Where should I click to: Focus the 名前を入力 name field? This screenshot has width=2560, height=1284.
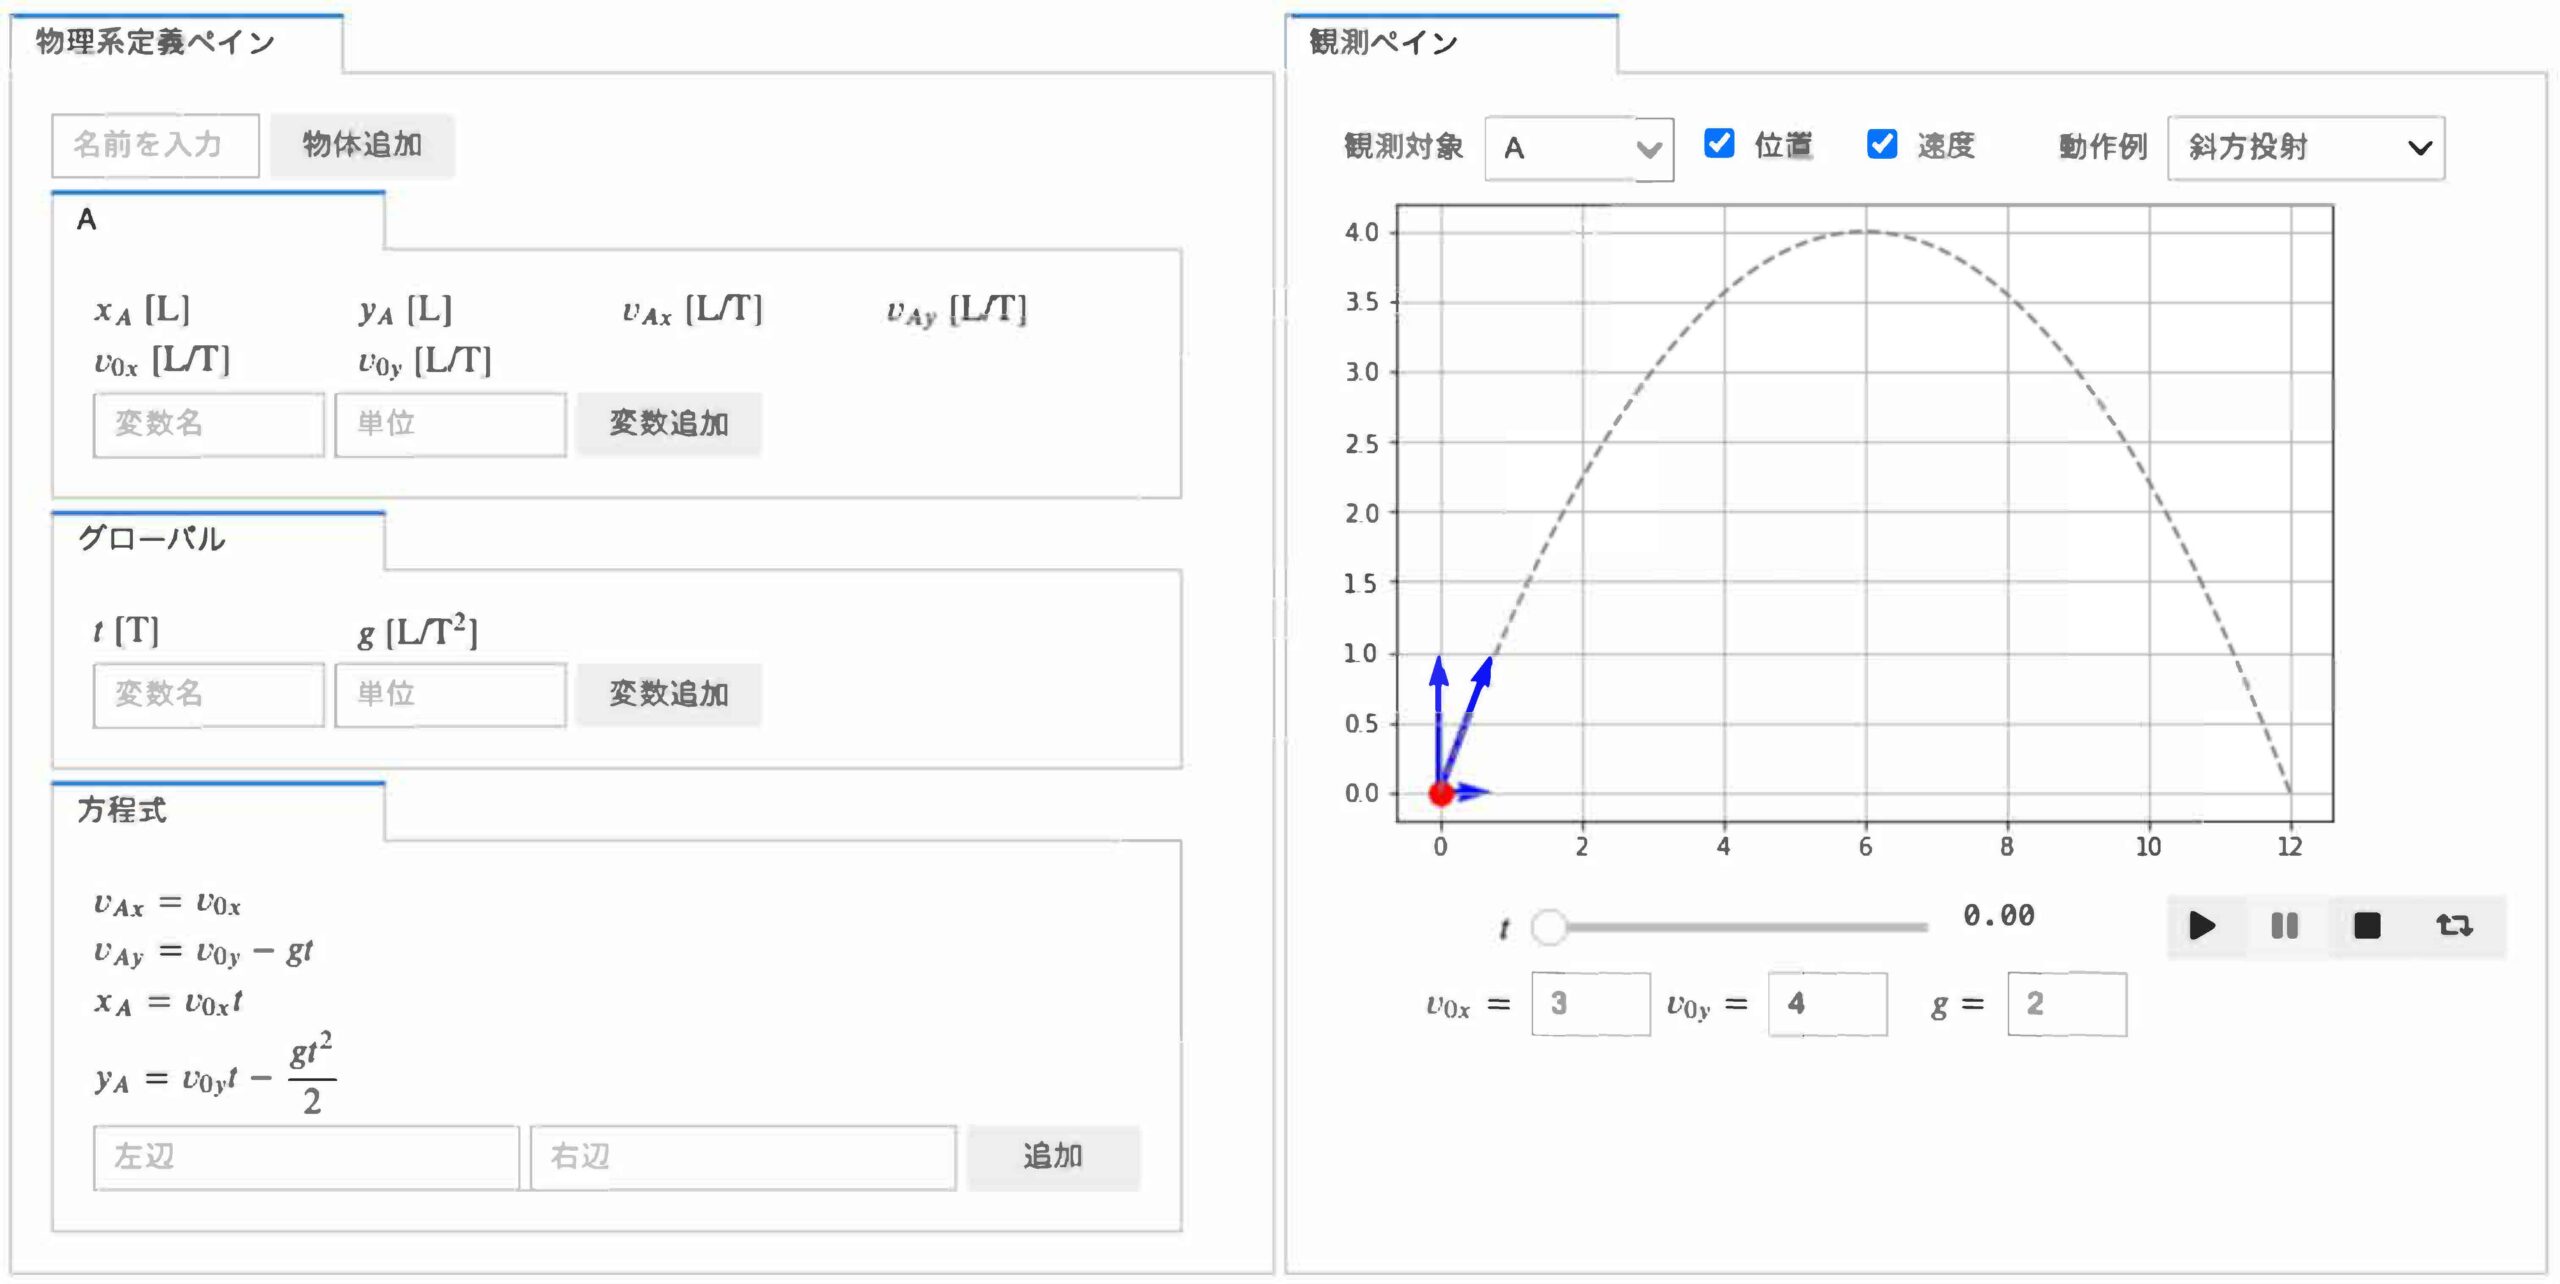coord(155,145)
